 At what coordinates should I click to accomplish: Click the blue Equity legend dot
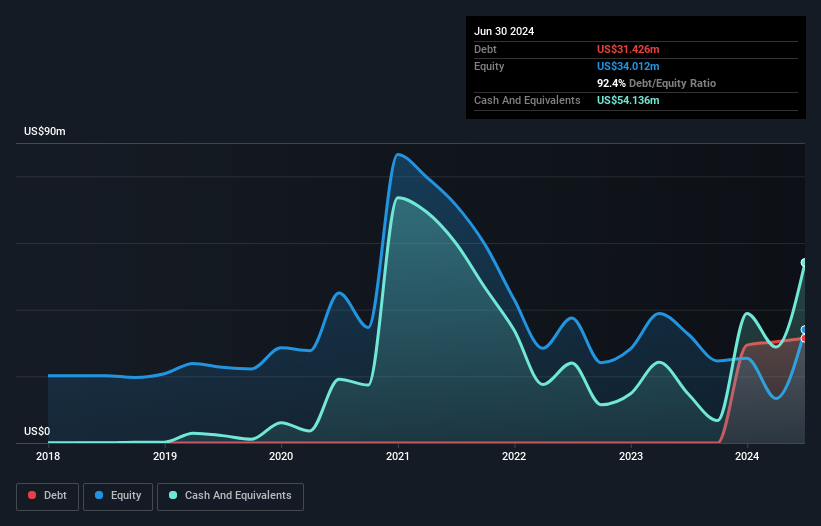[99, 495]
